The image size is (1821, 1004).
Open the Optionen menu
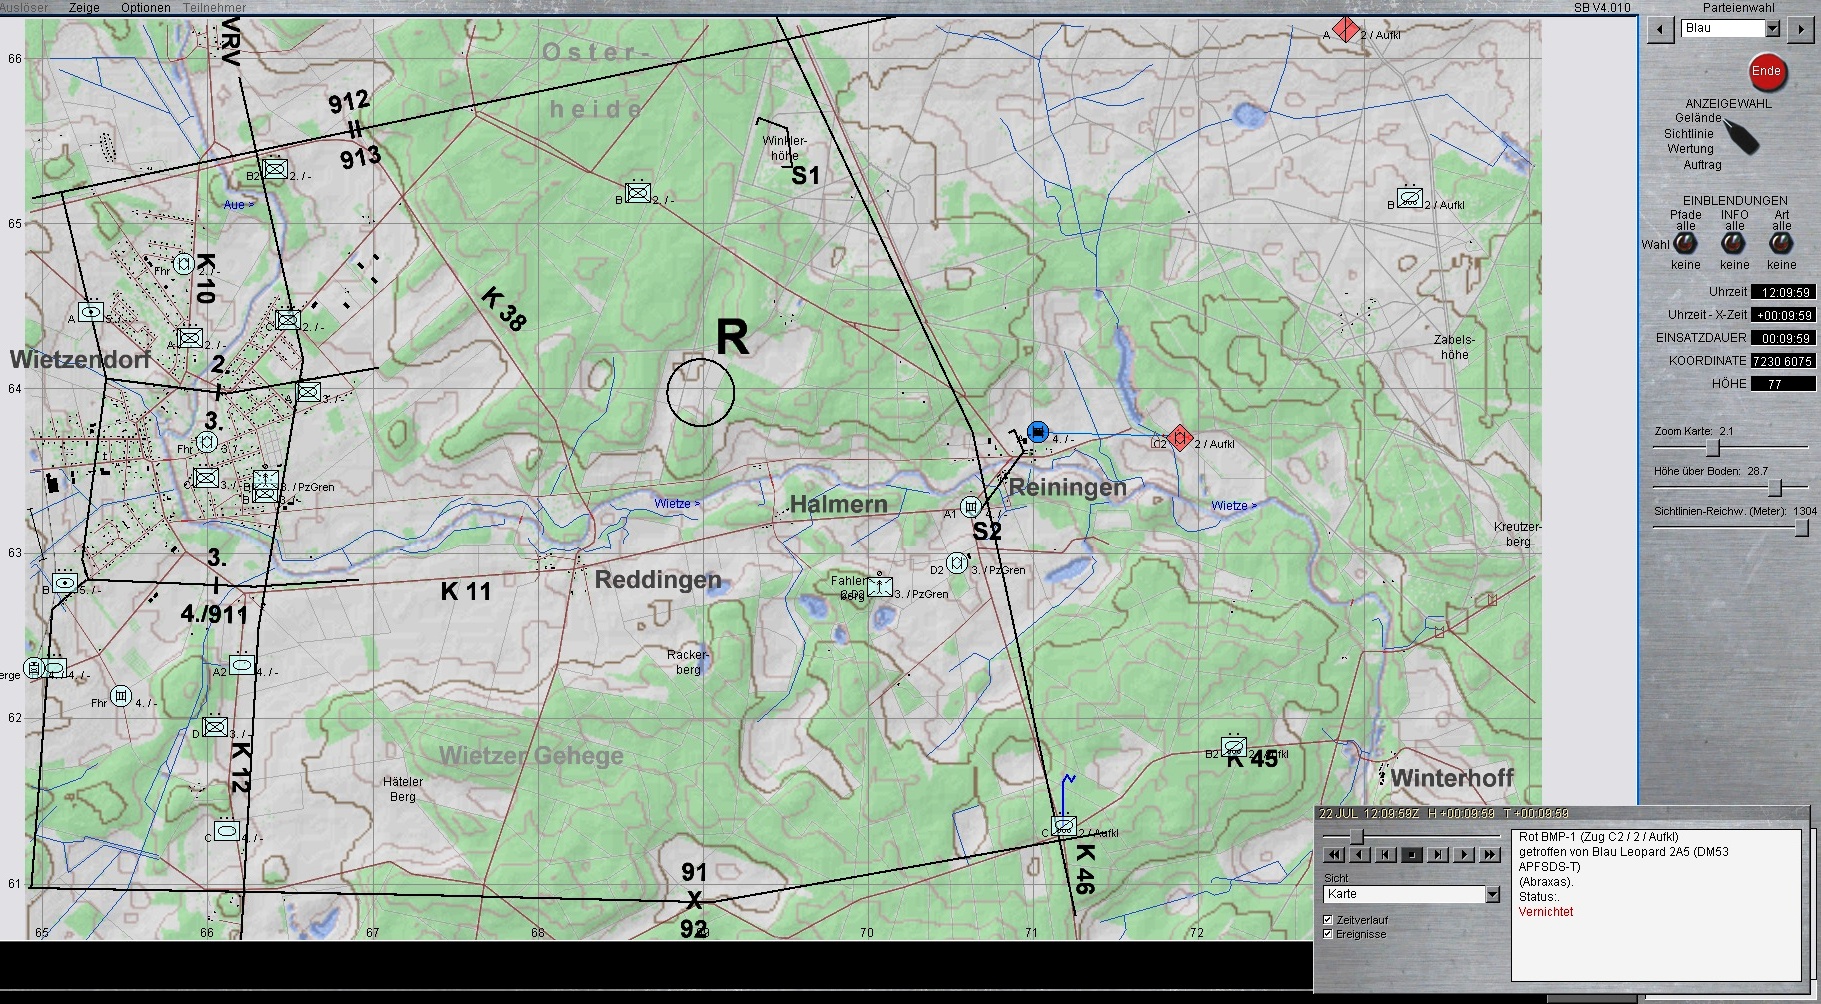coord(145,7)
